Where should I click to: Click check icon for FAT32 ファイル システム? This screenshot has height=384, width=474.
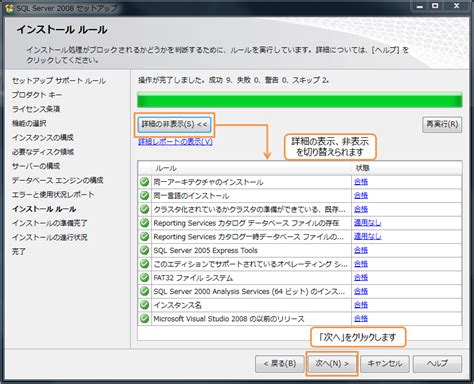coord(144,277)
